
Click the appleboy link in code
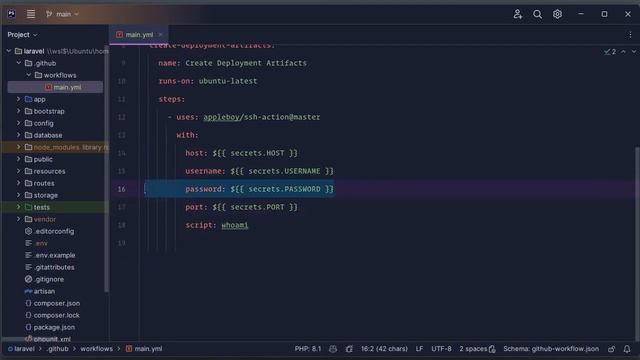tap(221, 117)
